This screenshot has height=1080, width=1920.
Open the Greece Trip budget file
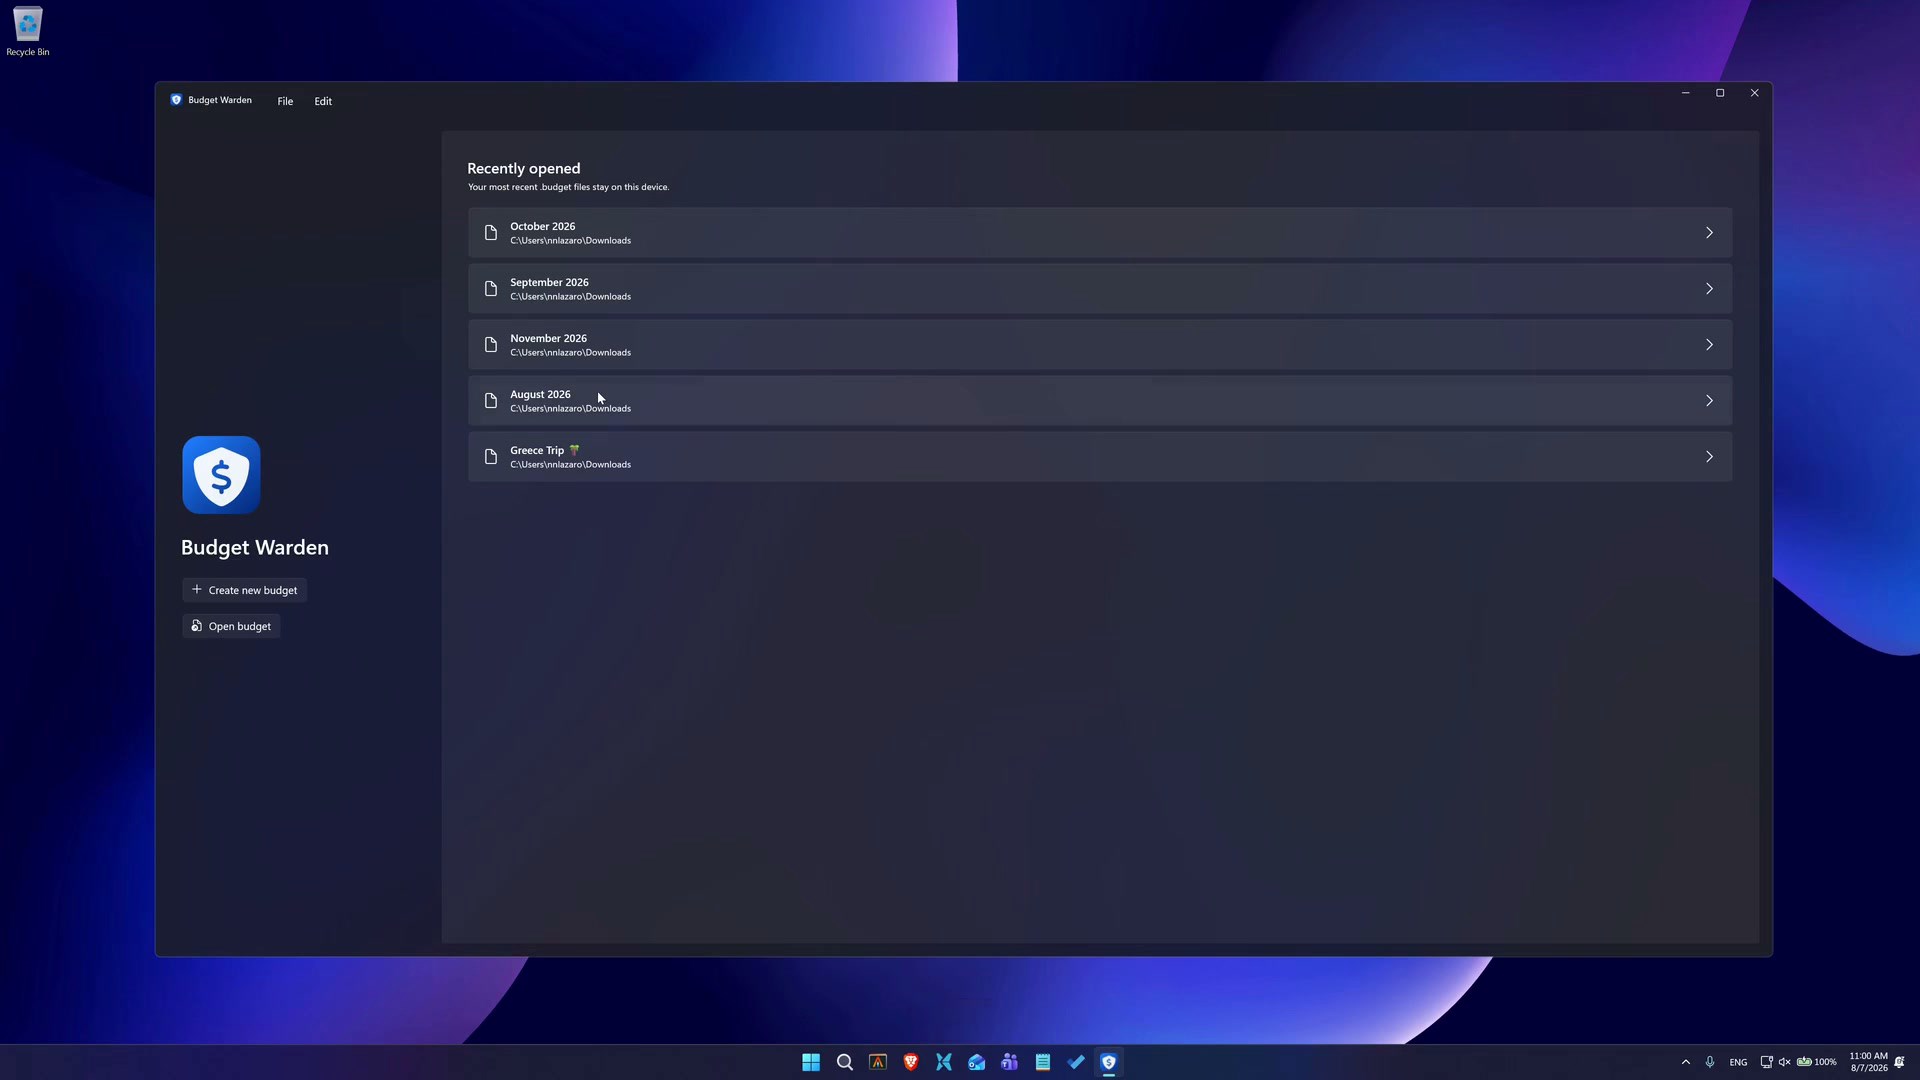pyautogui.click(x=1100, y=457)
